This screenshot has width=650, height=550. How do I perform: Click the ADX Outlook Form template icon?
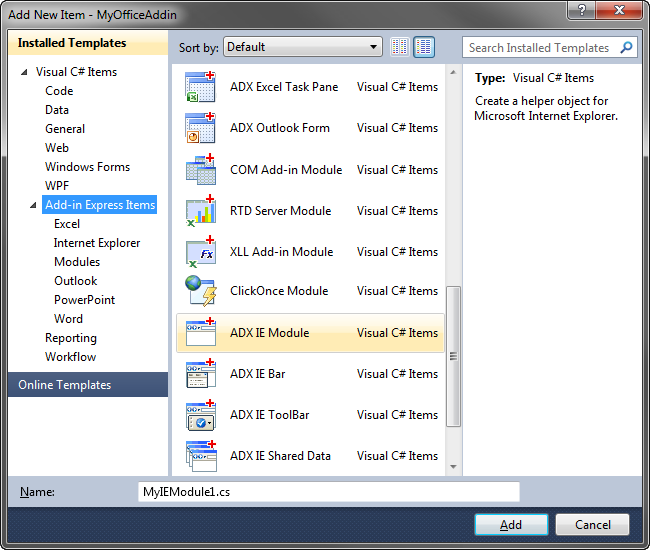coord(201,128)
